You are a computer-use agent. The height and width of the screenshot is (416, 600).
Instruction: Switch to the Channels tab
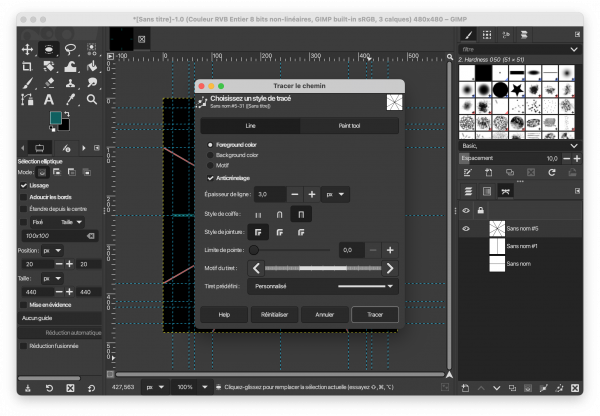click(x=487, y=191)
